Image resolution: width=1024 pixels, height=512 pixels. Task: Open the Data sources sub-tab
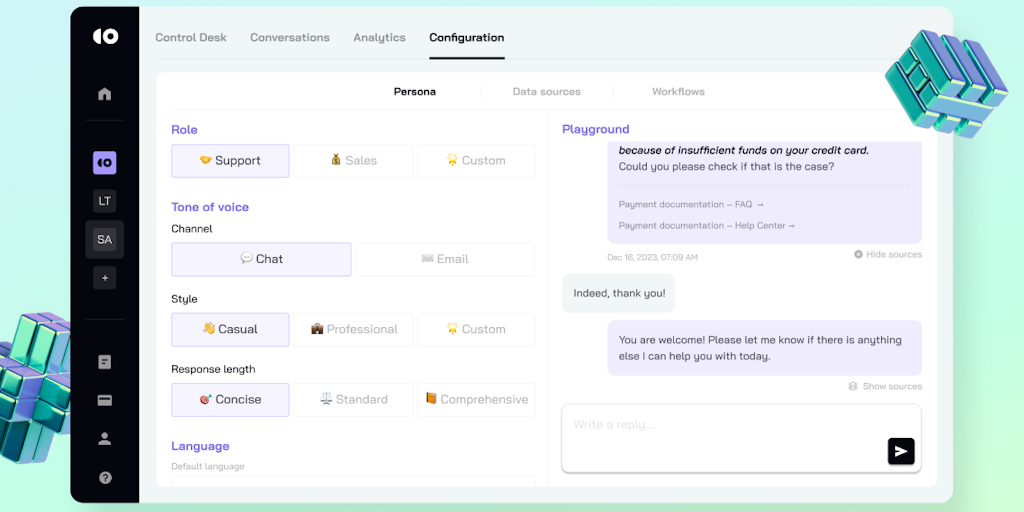pyautogui.click(x=546, y=92)
